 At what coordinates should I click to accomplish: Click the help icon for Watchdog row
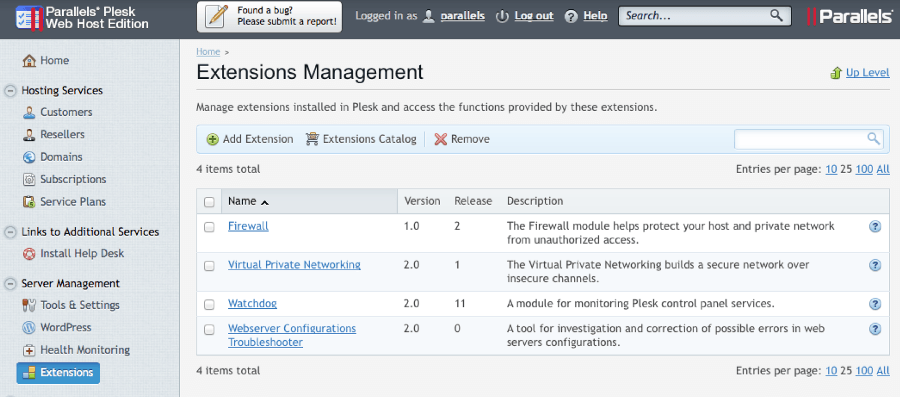coord(875,304)
